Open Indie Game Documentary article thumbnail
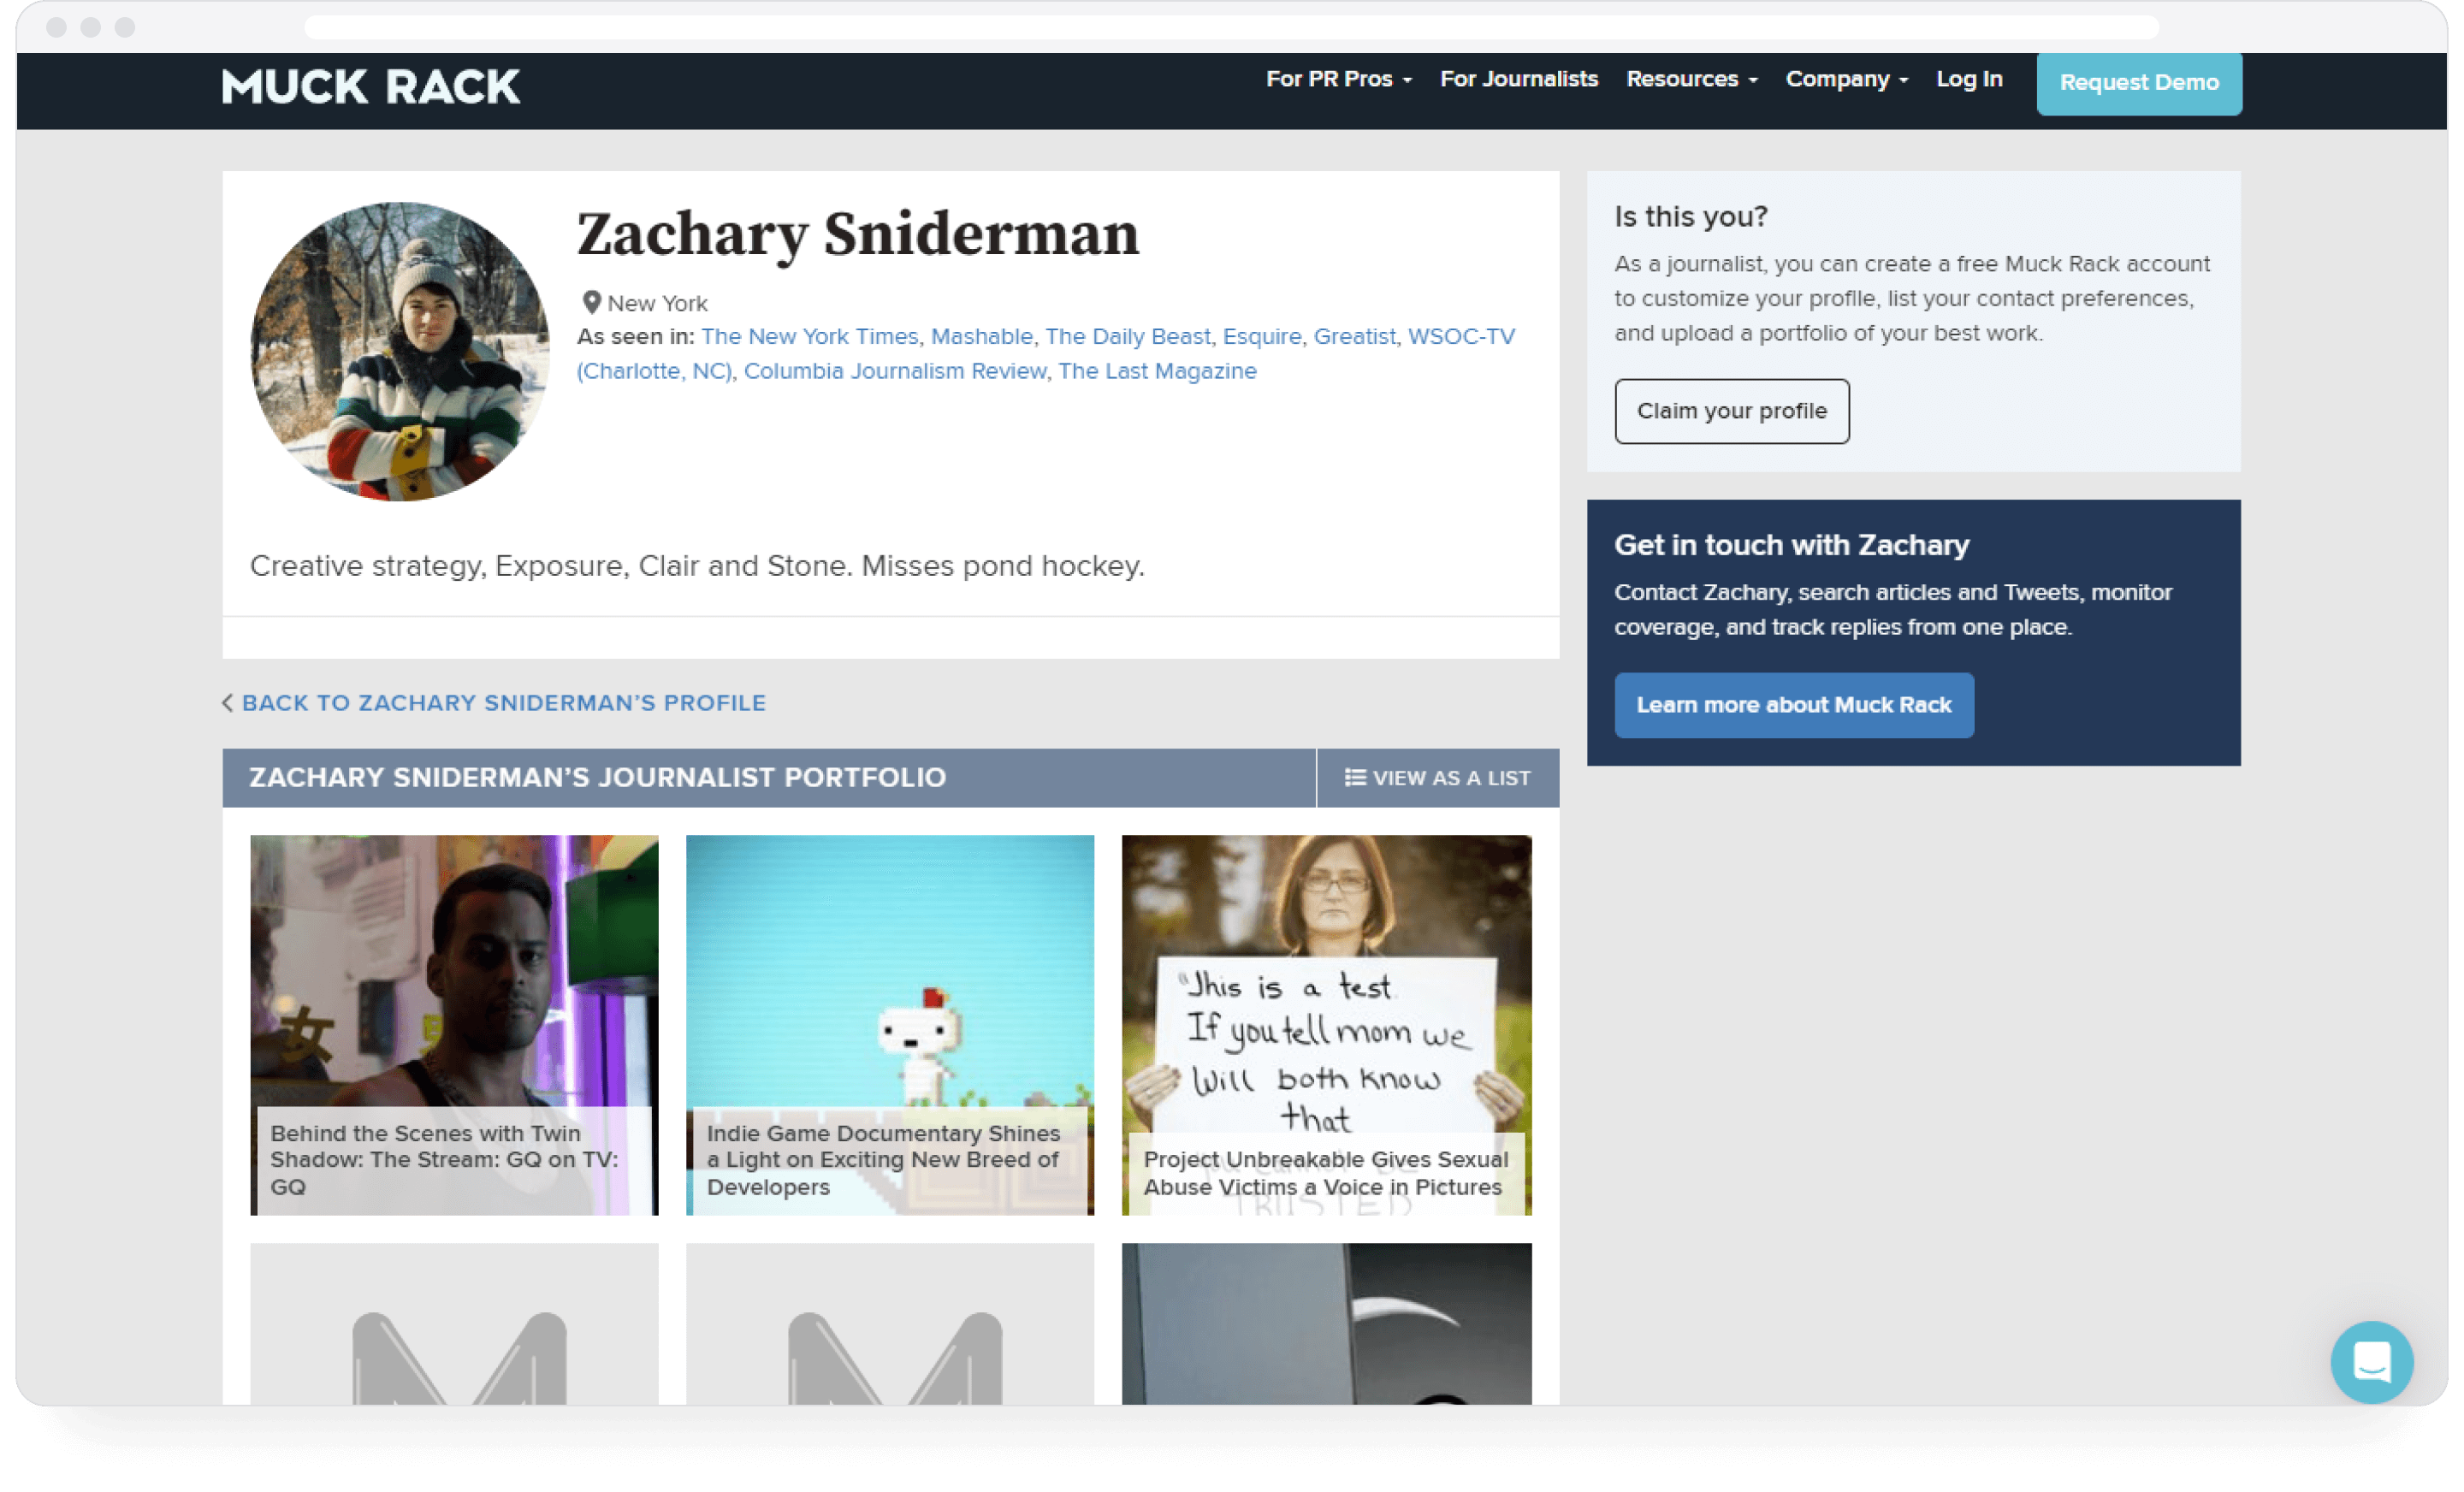 891,1026
